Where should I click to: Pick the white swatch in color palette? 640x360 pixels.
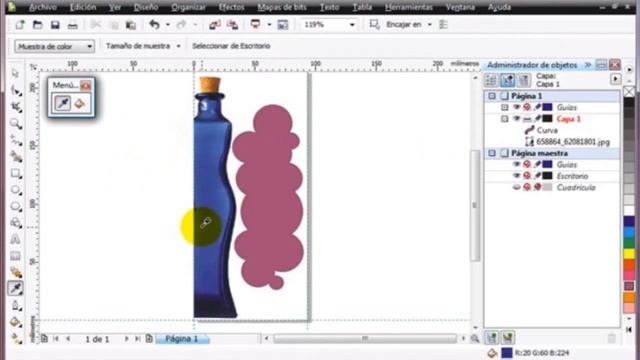pyautogui.click(x=629, y=211)
